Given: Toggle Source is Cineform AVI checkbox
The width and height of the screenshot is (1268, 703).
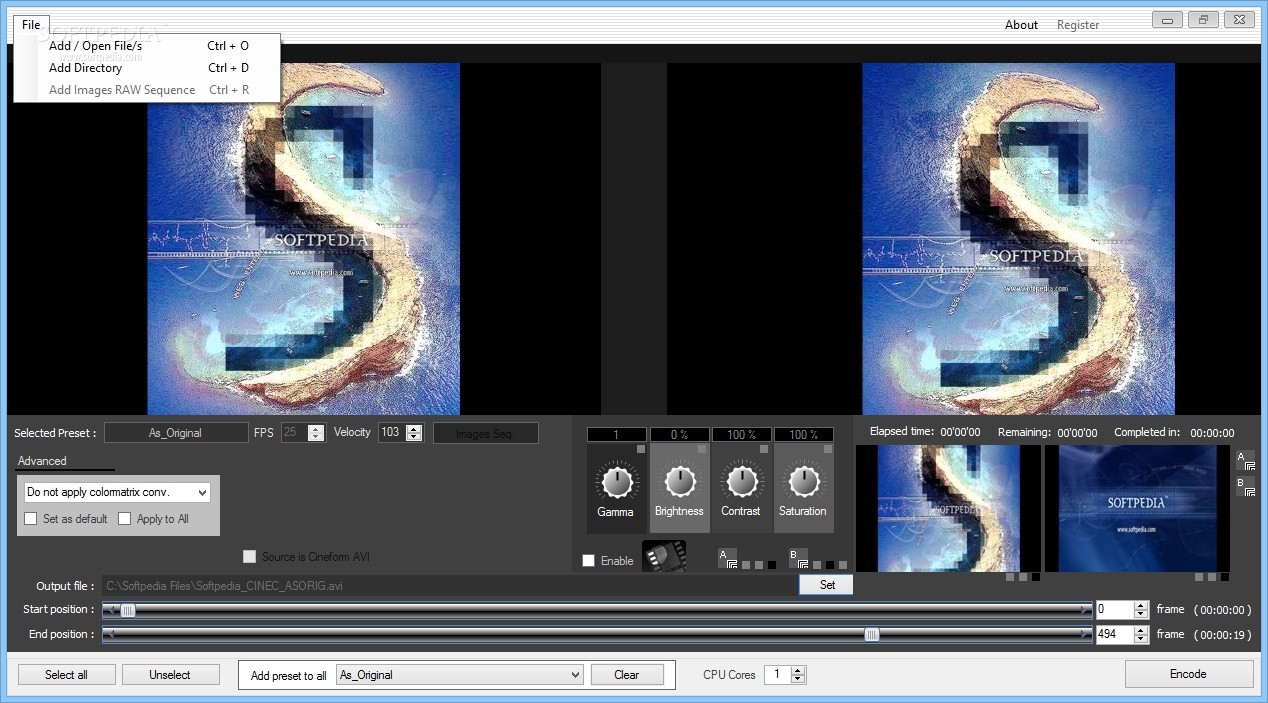Looking at the screenshot, I should coord(250,556).
